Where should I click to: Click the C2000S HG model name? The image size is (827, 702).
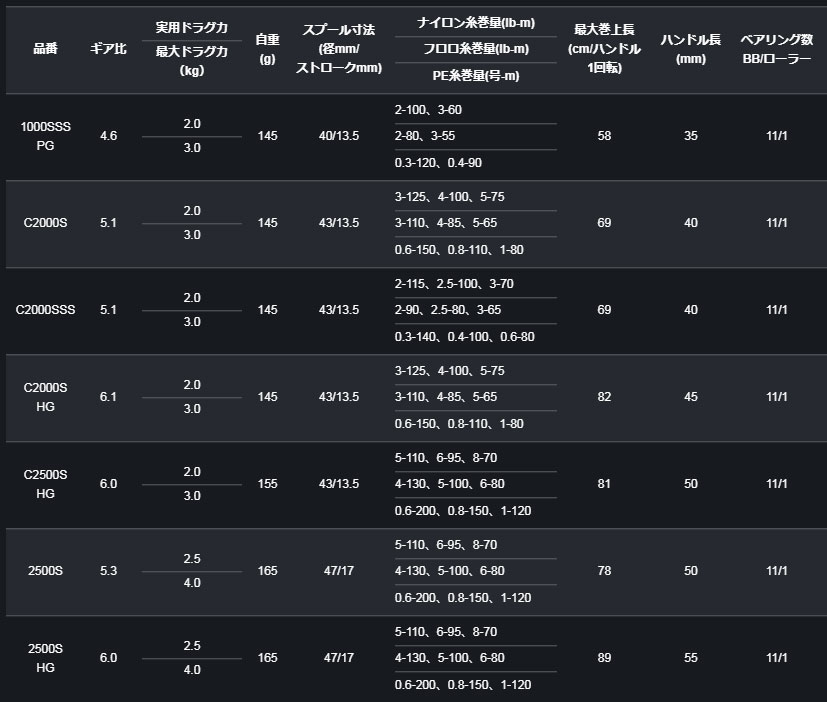[x=45, y=397]
